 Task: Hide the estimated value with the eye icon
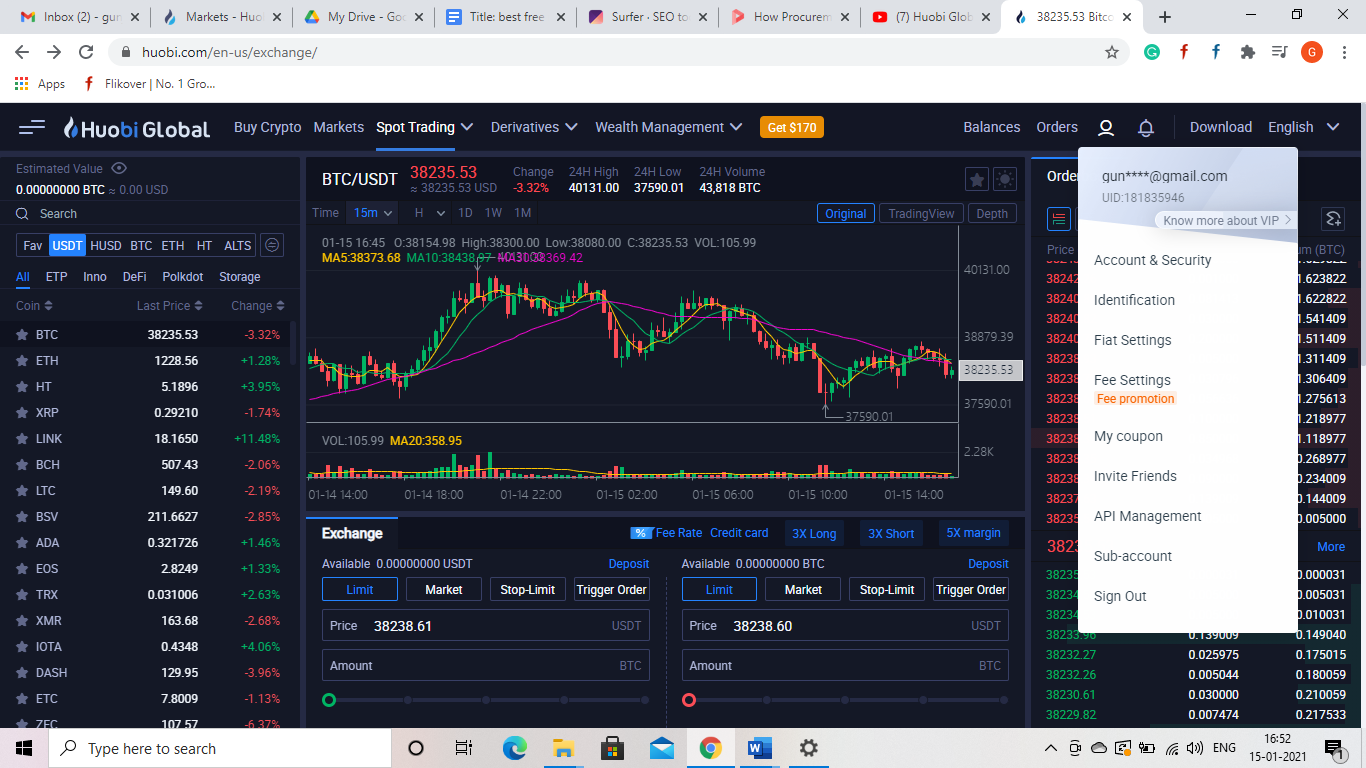pyautogui.click(x=119, y=168)
